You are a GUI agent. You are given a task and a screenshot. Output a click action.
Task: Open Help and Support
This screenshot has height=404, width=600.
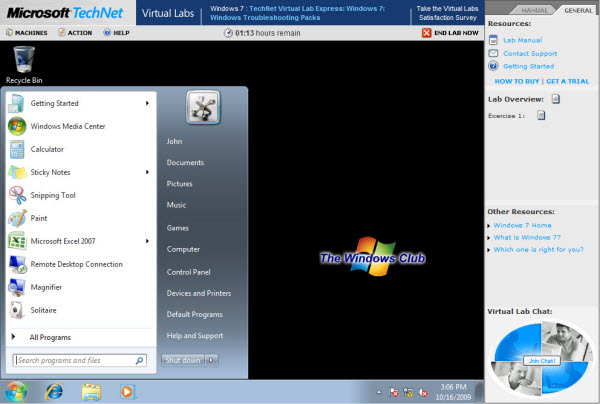(x=195, y=336)
